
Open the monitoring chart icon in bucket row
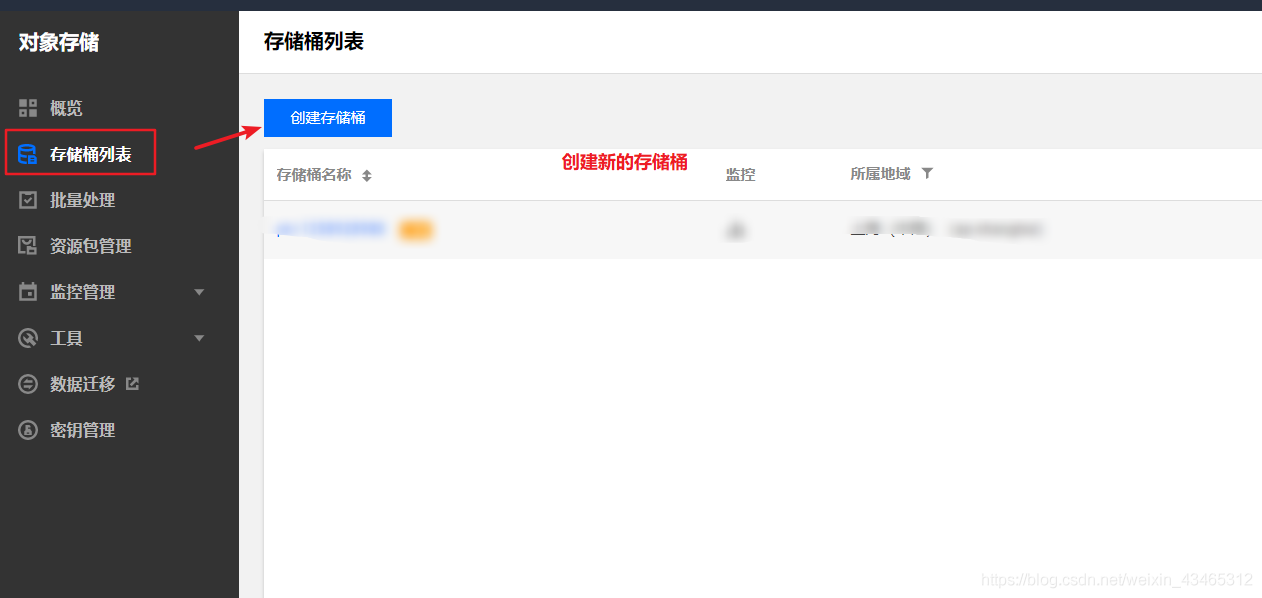click(737, 229)
